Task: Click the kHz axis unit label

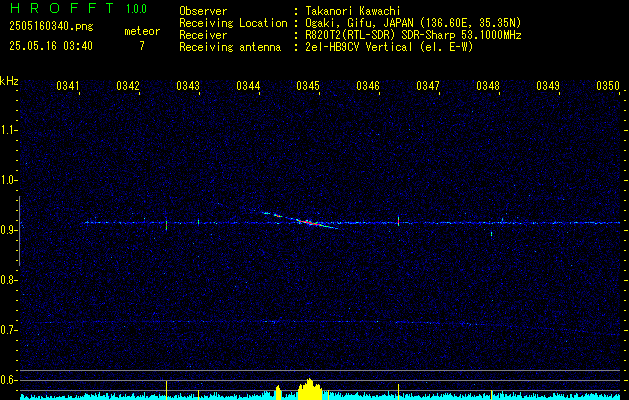Action: (9, 81)
